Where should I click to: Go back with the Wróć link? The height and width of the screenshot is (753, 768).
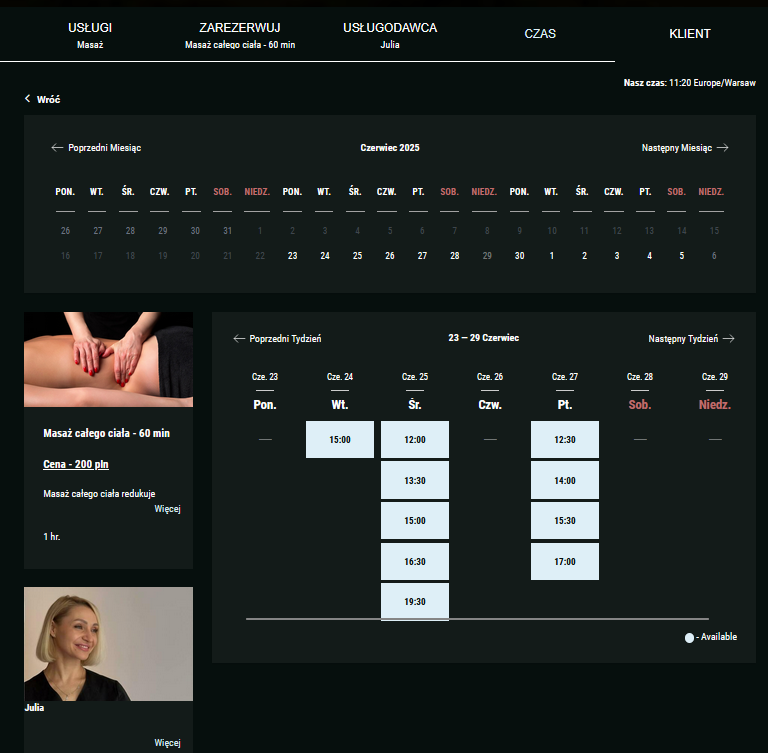click(48, 99)
